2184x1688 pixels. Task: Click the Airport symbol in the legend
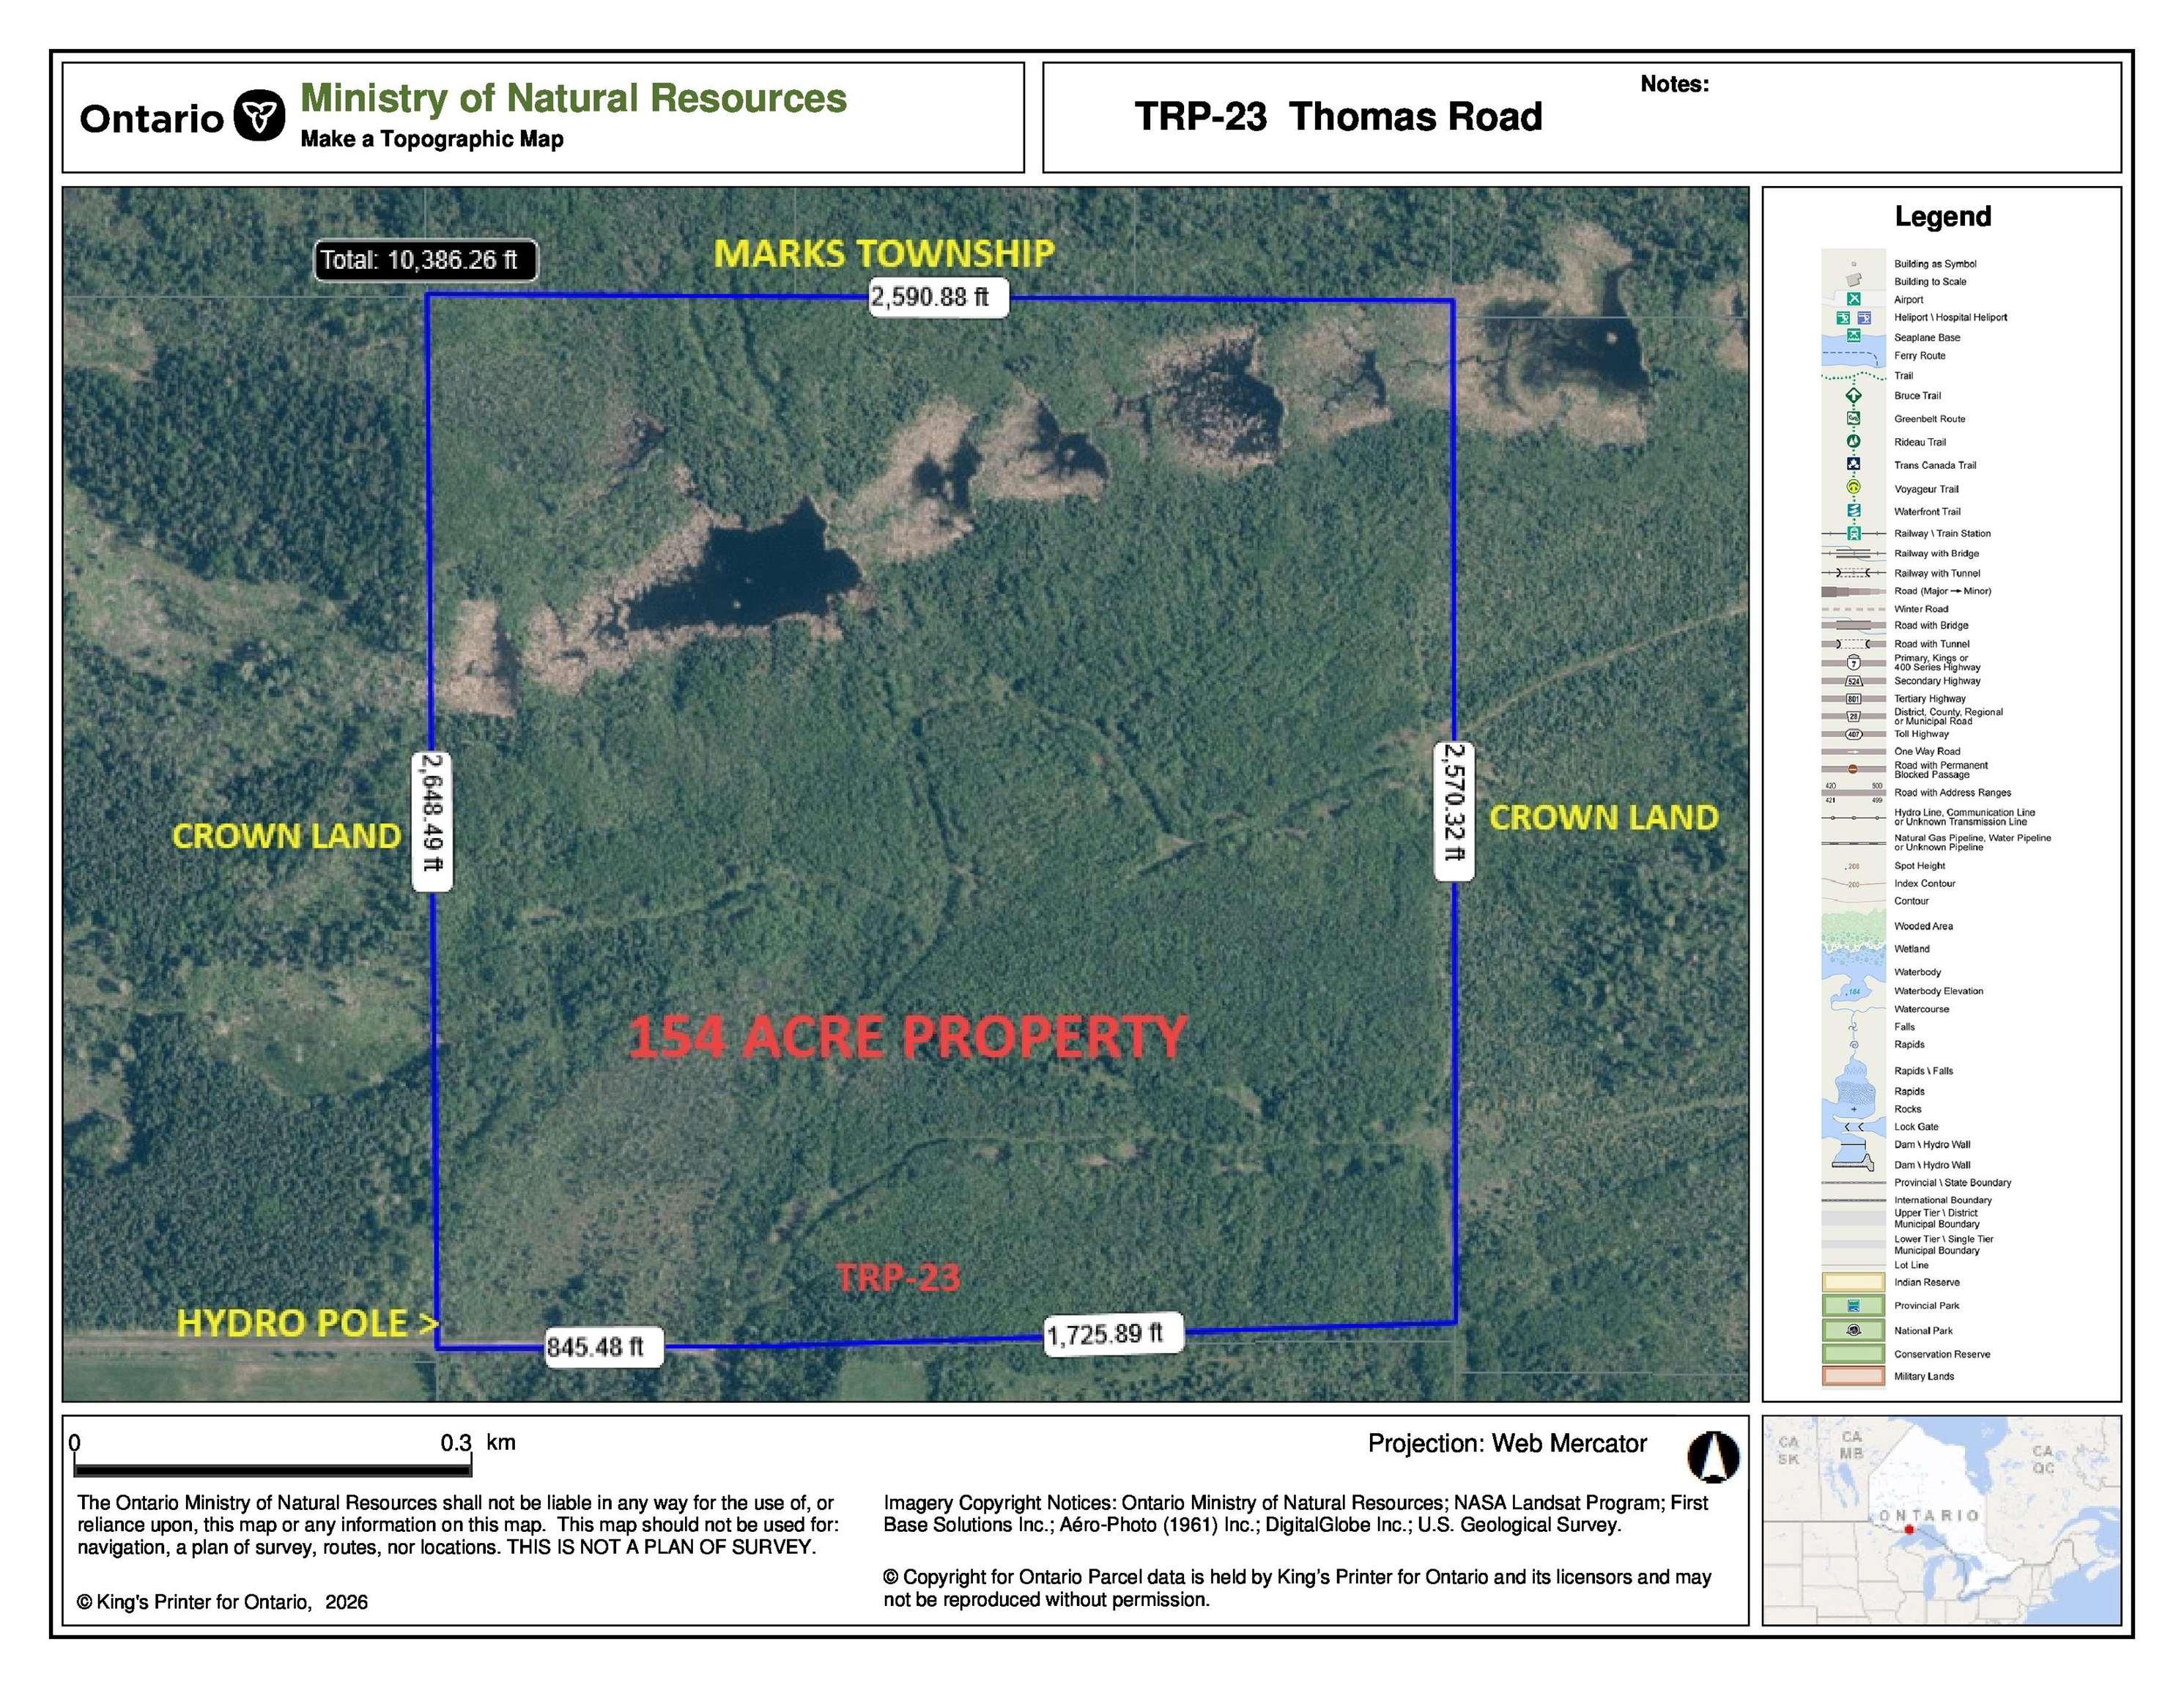click(1854, 299)
